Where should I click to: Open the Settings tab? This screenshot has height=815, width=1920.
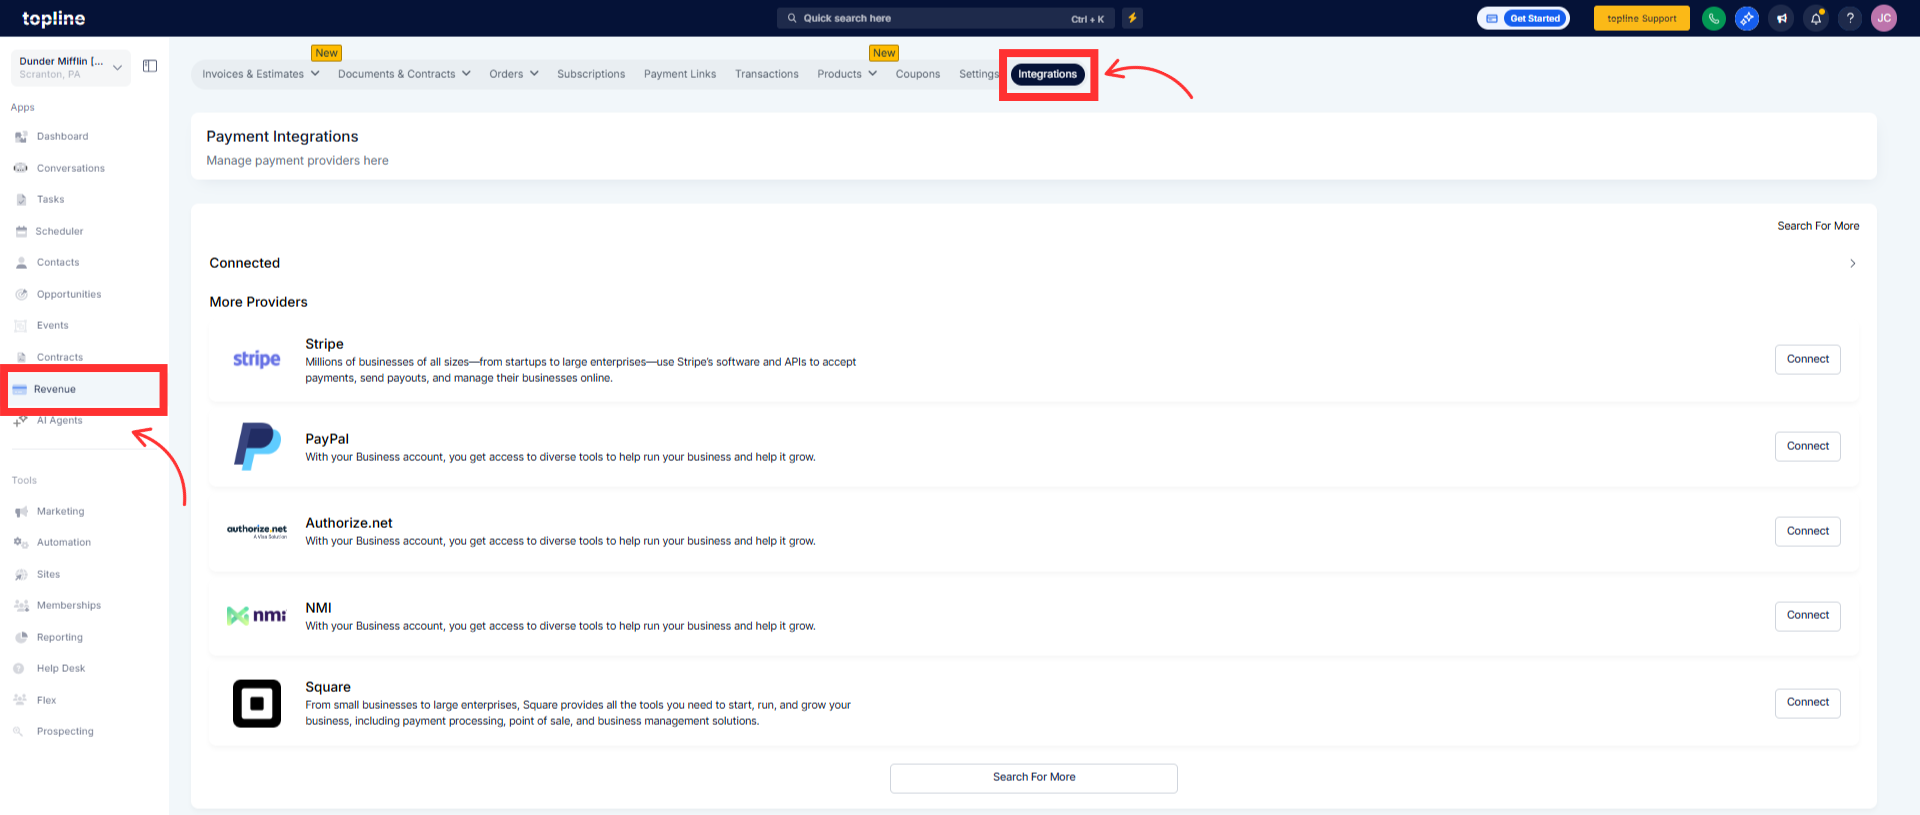[979, 74]
